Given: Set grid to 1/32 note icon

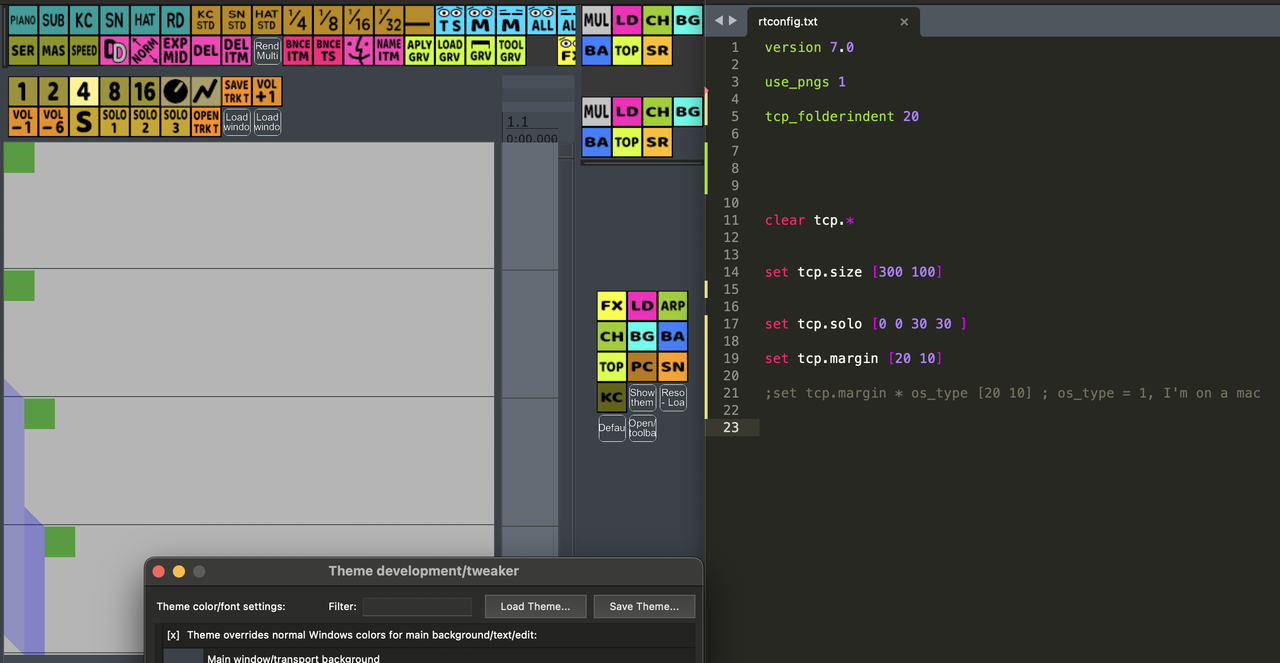Looking at the screenshot, I should (389, 20).
